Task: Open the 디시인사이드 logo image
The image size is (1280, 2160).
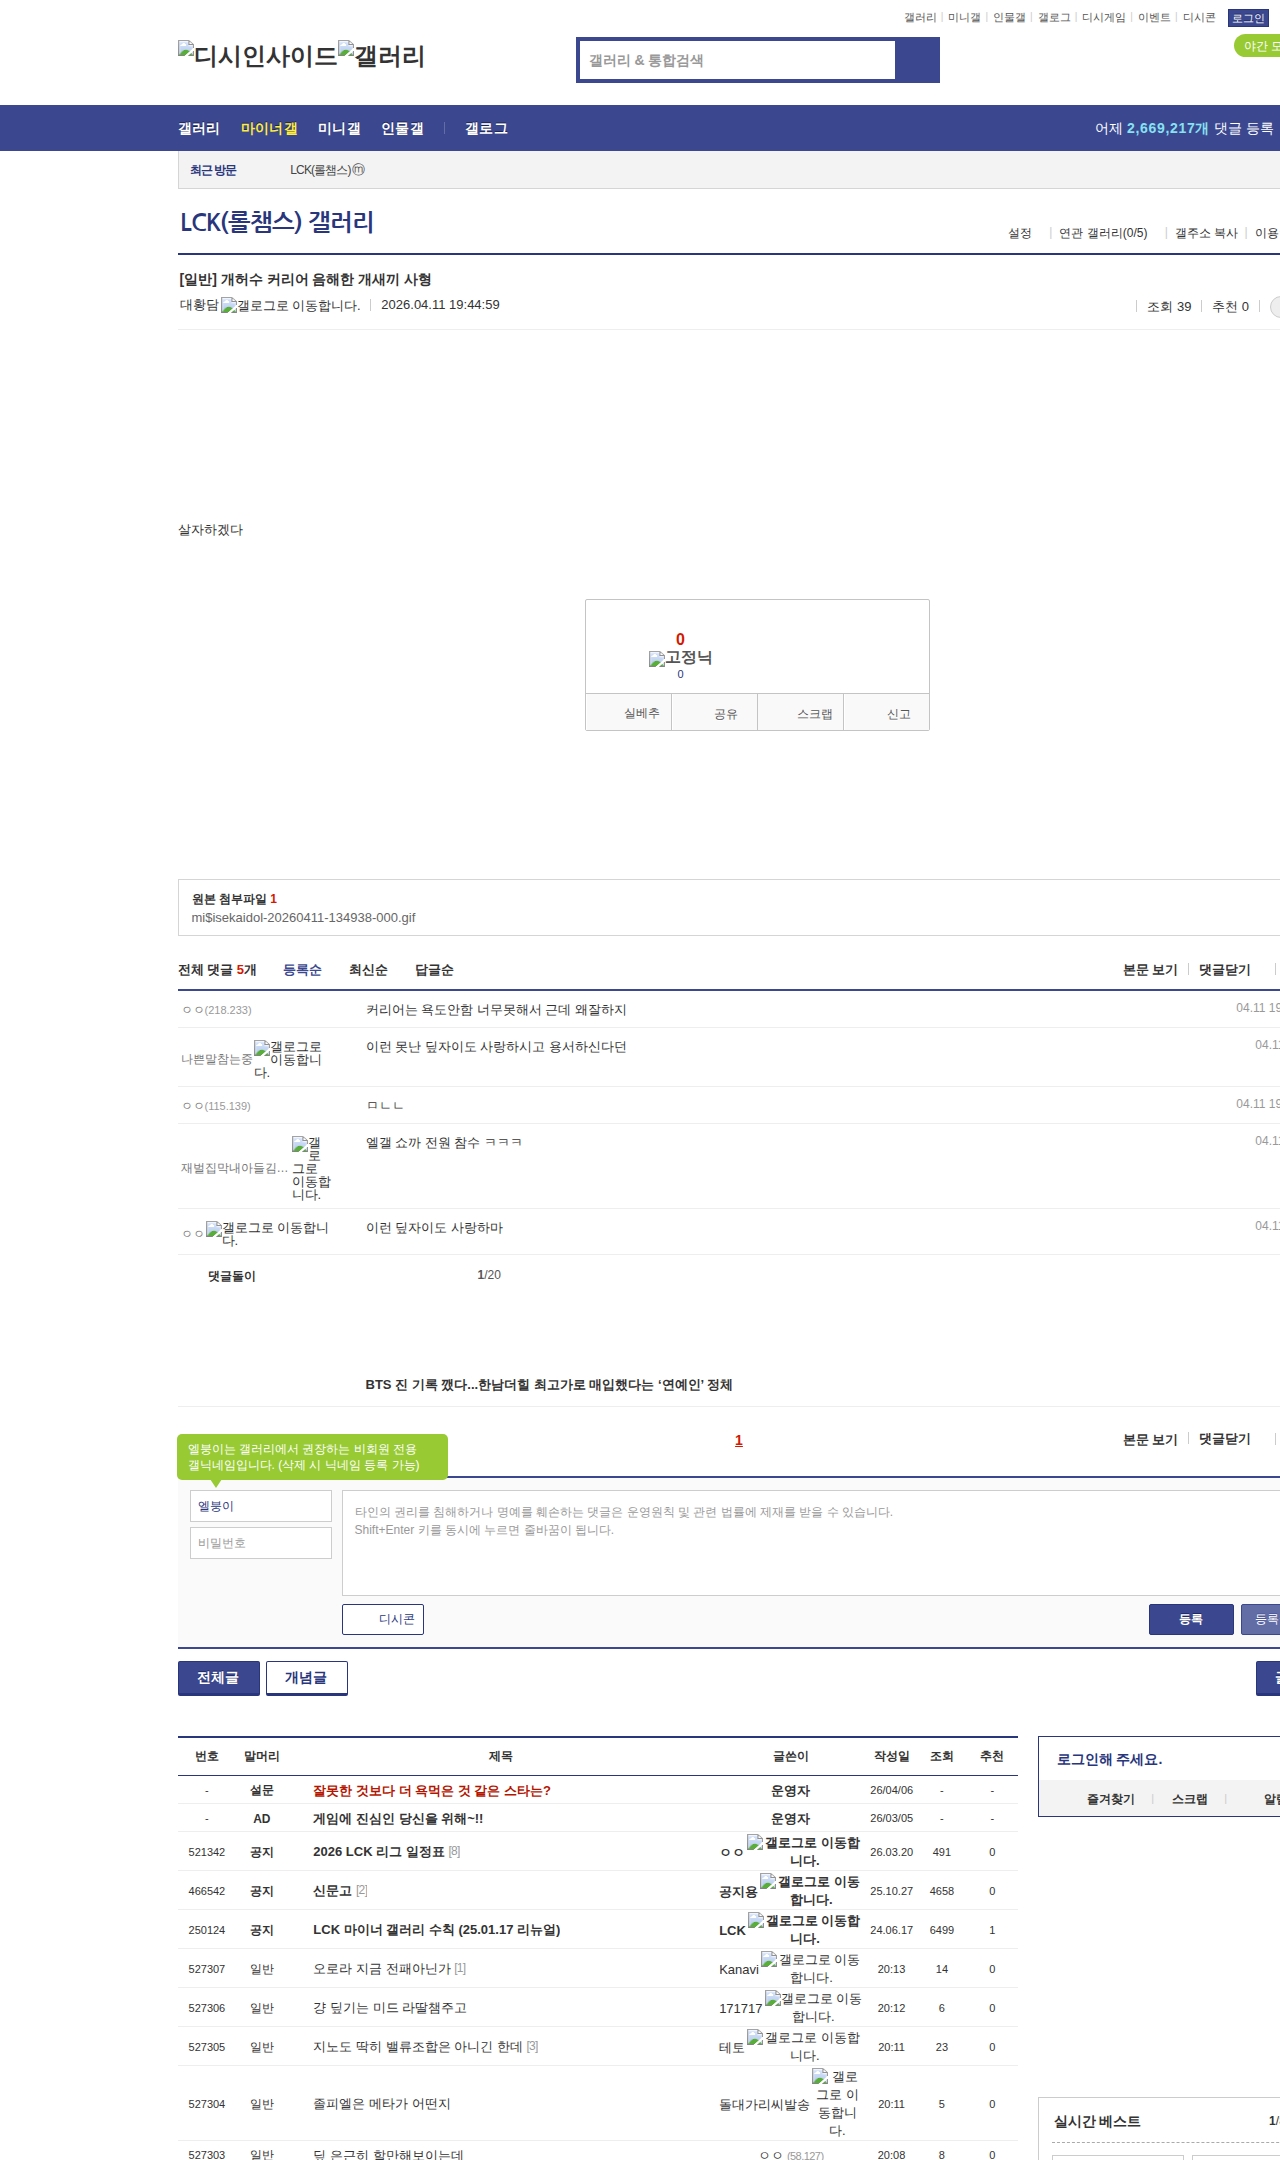Action: 258,55
